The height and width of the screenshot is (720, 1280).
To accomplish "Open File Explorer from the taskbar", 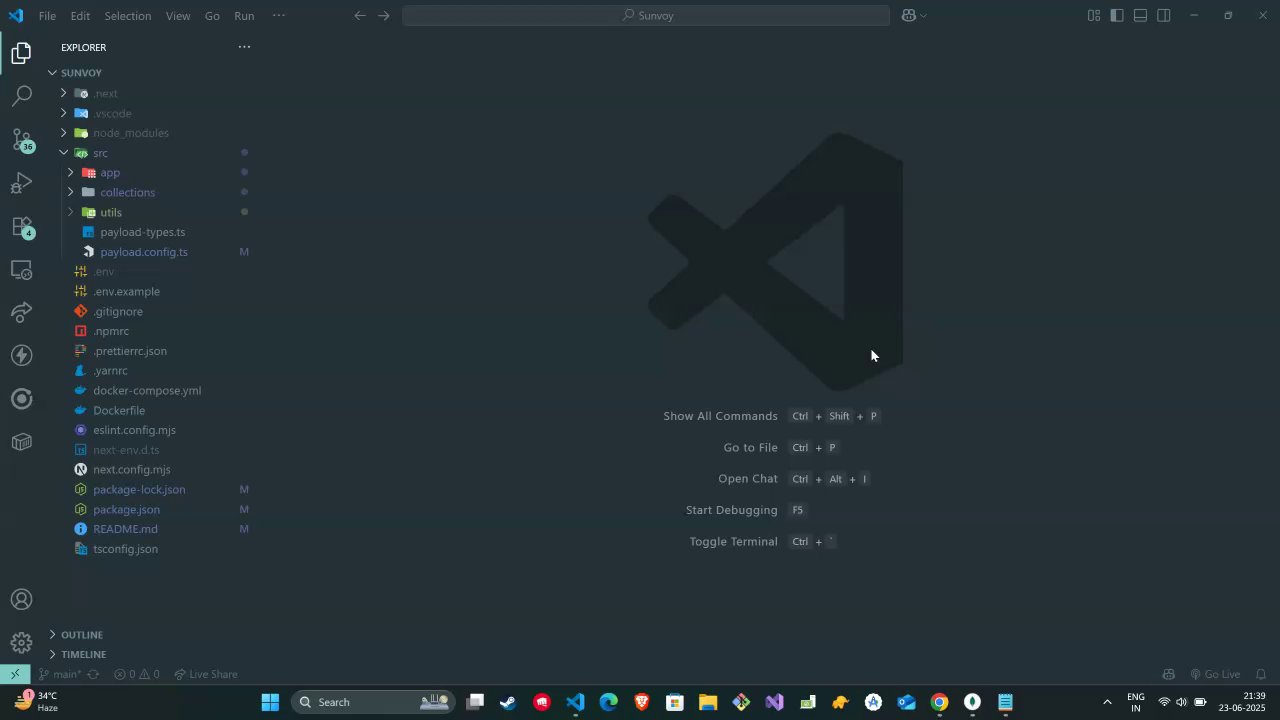I will click(x=708, y=702).
